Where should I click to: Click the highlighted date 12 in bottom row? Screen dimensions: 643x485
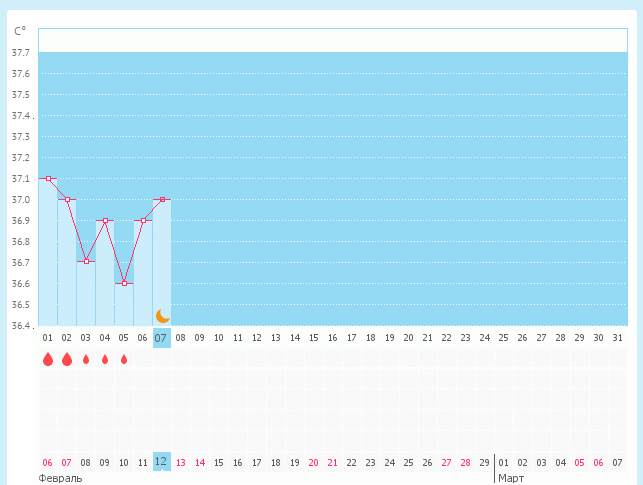tap(161, 462)
